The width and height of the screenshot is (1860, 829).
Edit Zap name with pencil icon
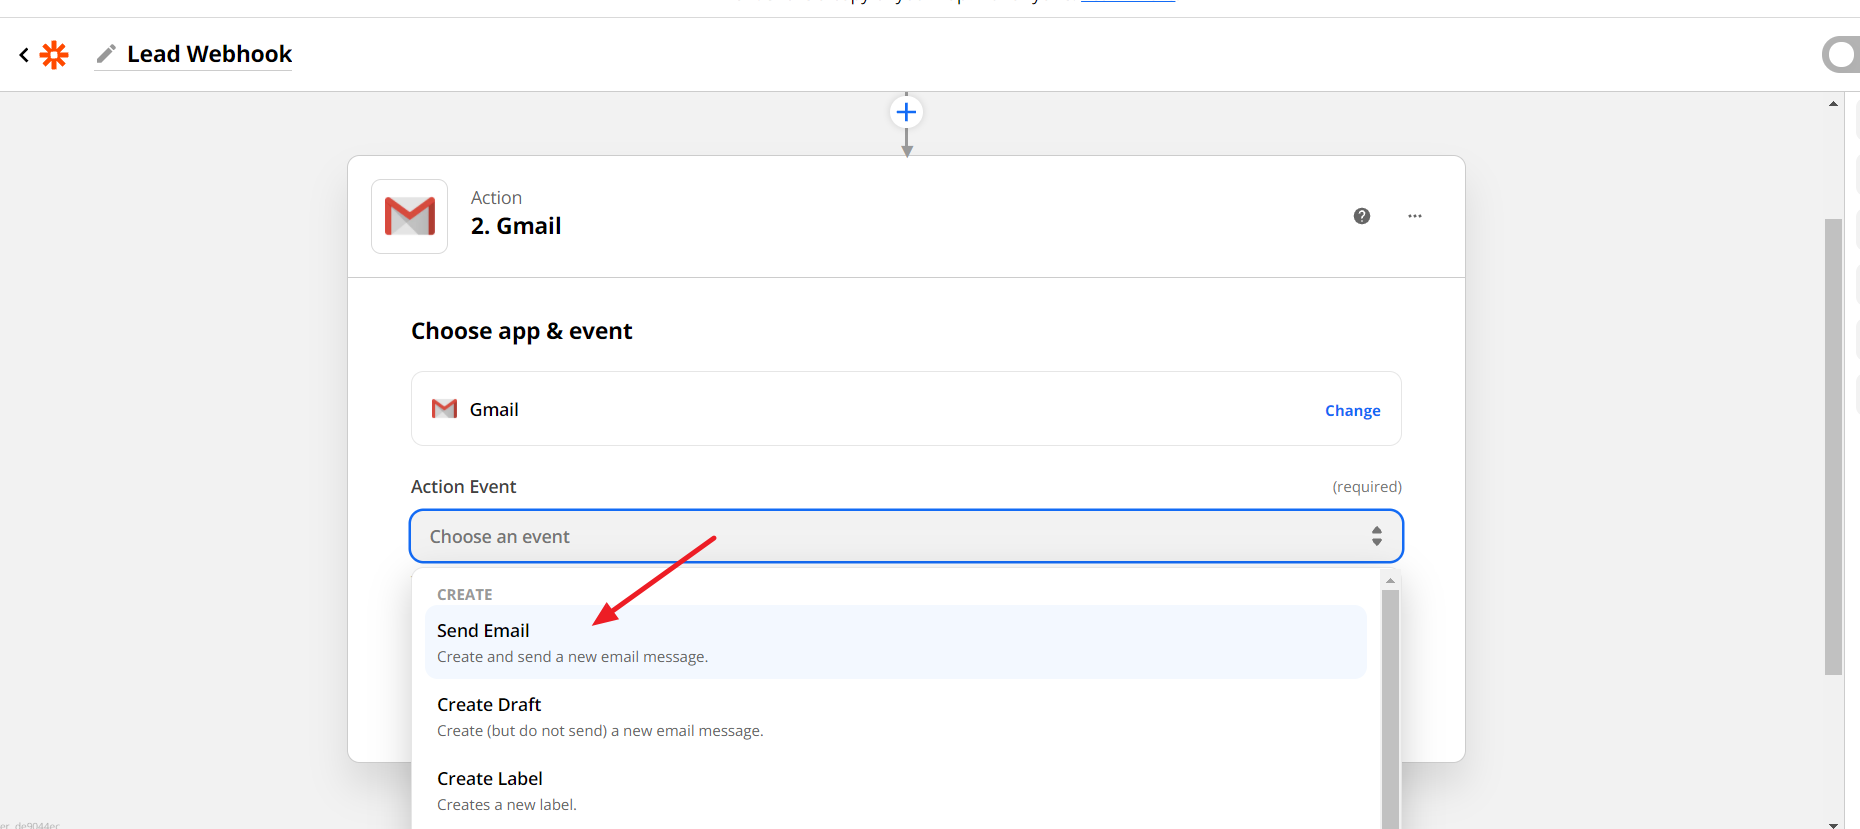tap(106, 54)
